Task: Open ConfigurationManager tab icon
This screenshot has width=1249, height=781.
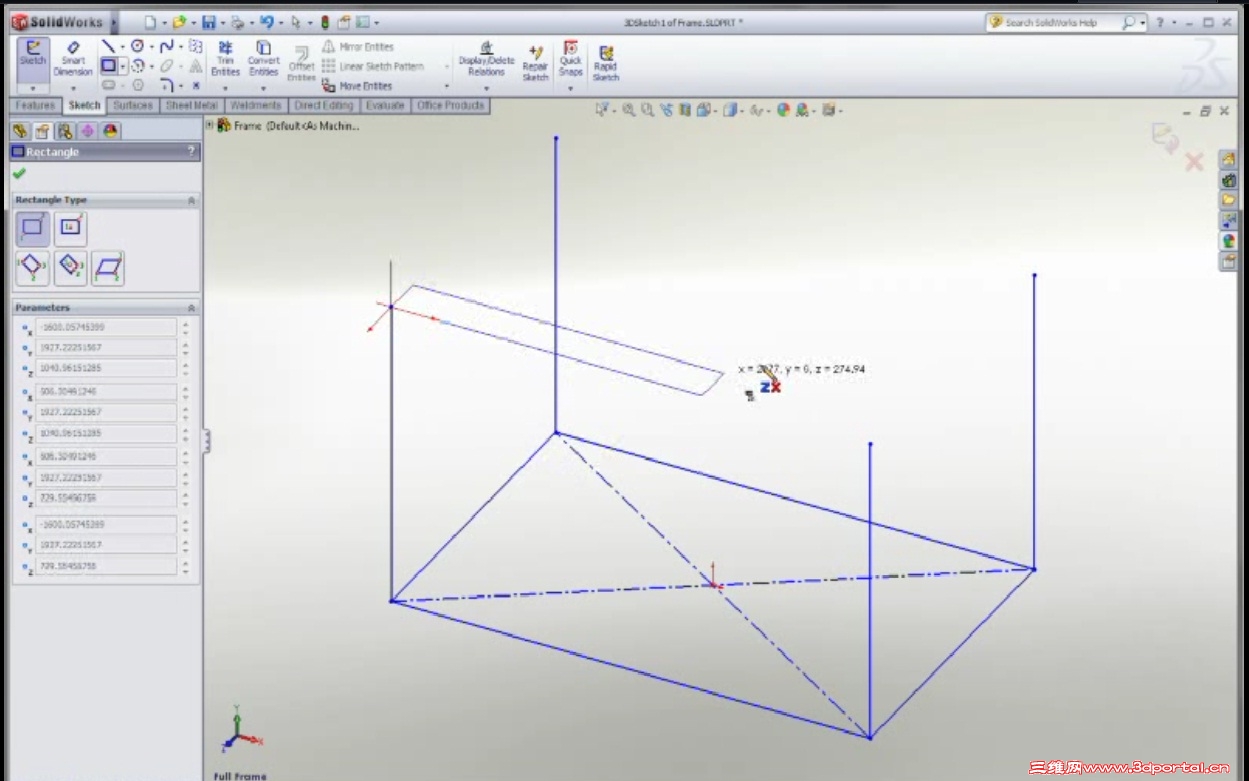Action: [x=65, y=131]
